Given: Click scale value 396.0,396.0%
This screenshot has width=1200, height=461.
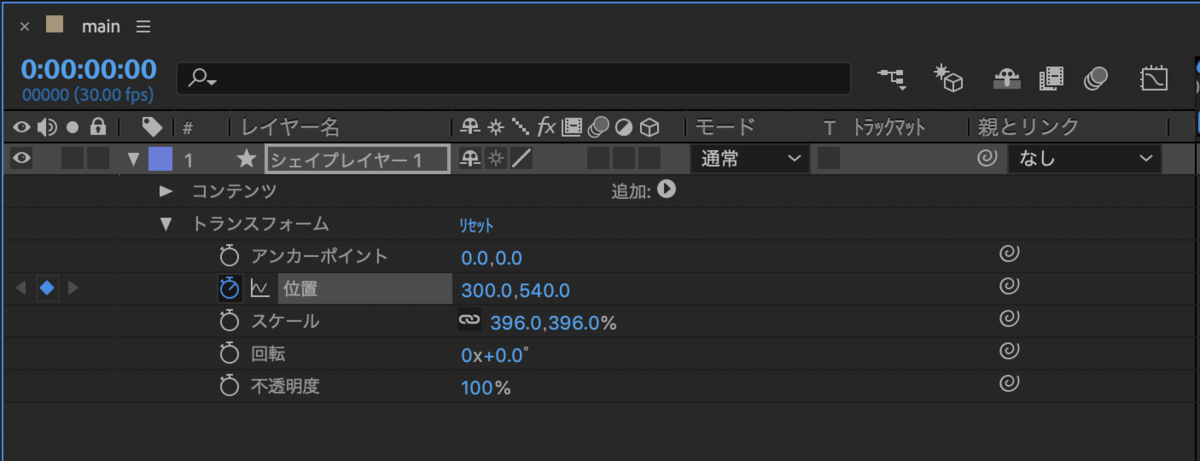Looking at the screenshot, I should click(x=553, y=322).
